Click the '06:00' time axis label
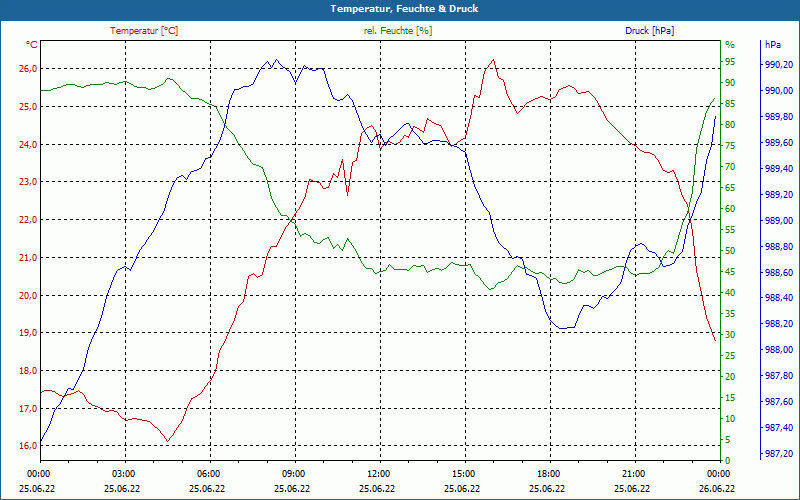The image size is (800, 500). pos(208,473)
